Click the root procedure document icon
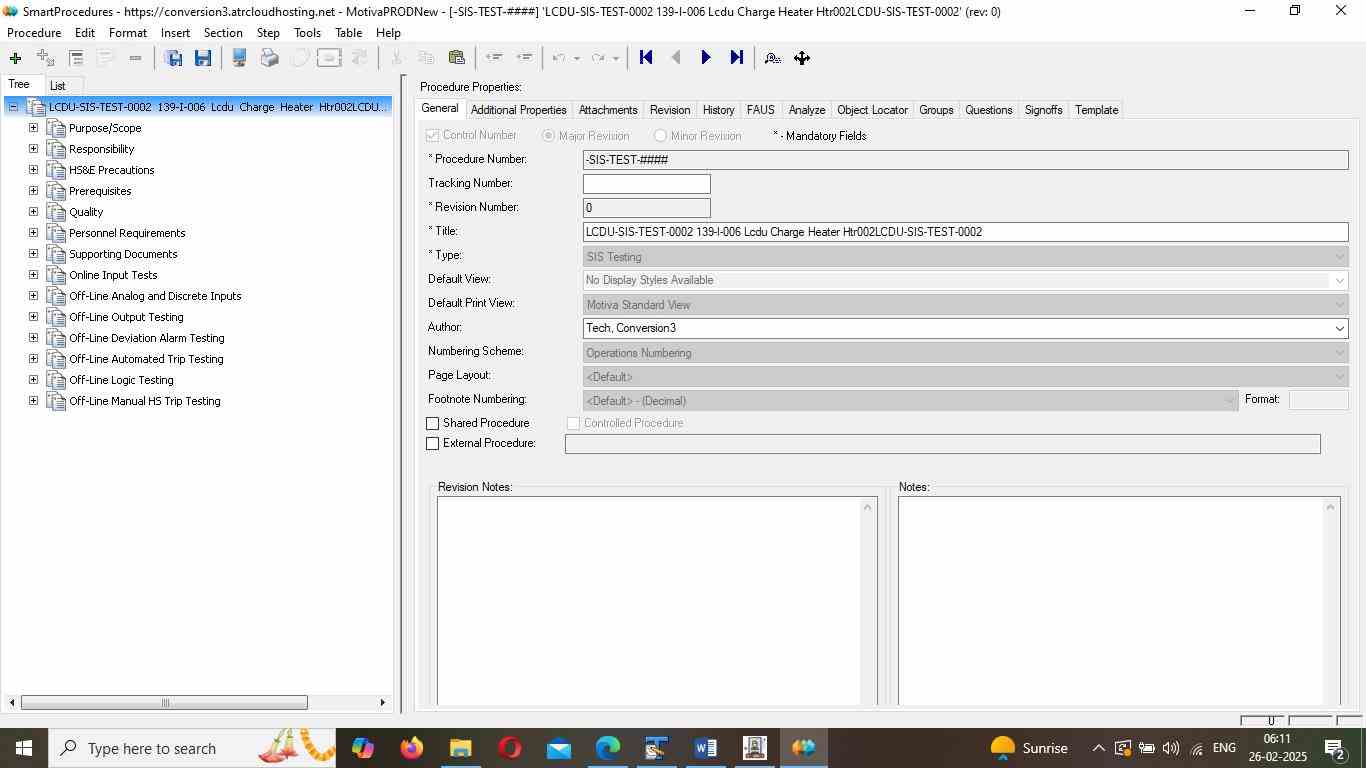 pos(36,107)
